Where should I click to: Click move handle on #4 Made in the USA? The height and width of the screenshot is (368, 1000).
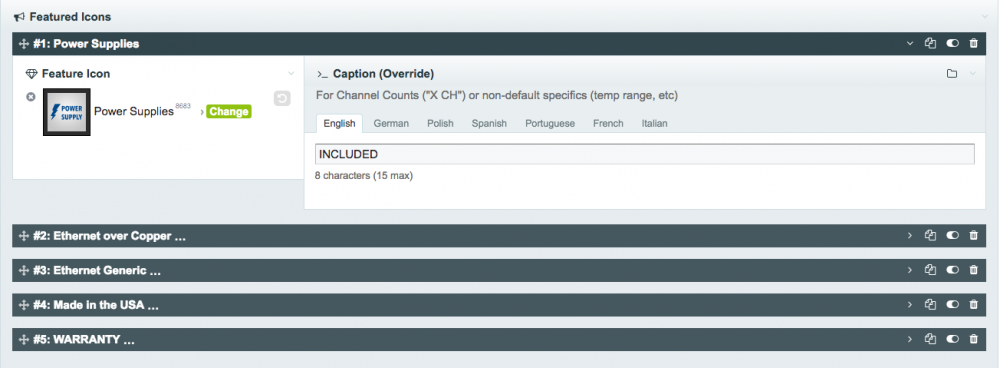pyautogui.click(x=24, y=305)
